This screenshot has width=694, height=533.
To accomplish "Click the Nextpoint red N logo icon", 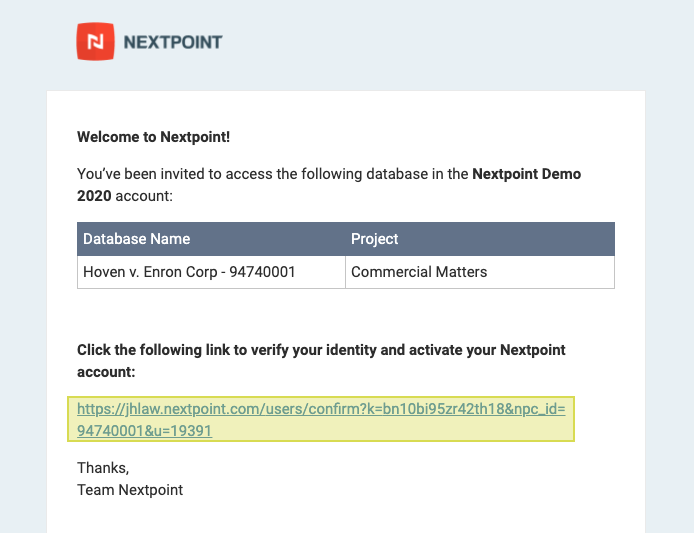I will click(x=96, y=42).
